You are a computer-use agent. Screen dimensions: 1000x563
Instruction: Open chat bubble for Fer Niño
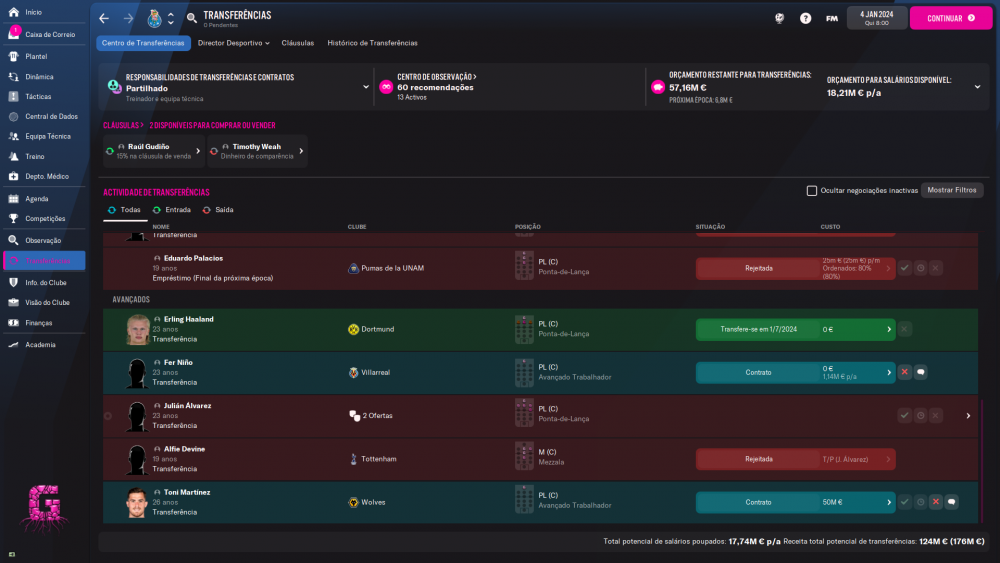920,372
